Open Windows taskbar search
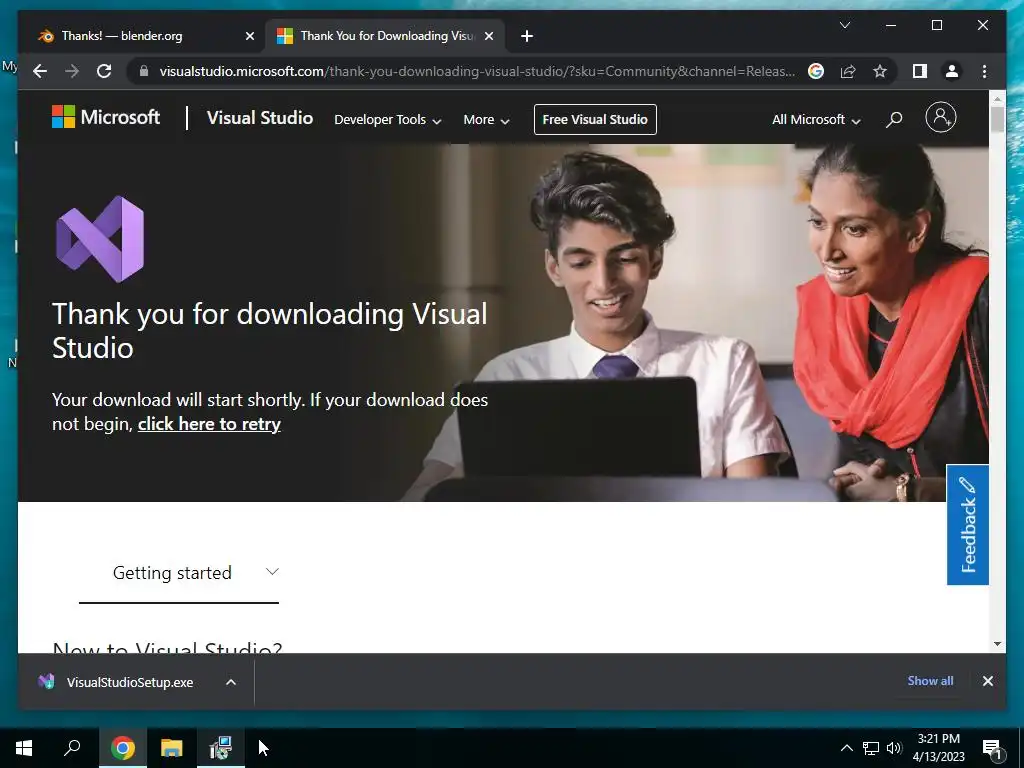This screenshot has height=768, width=1024. tap(72, 748)
